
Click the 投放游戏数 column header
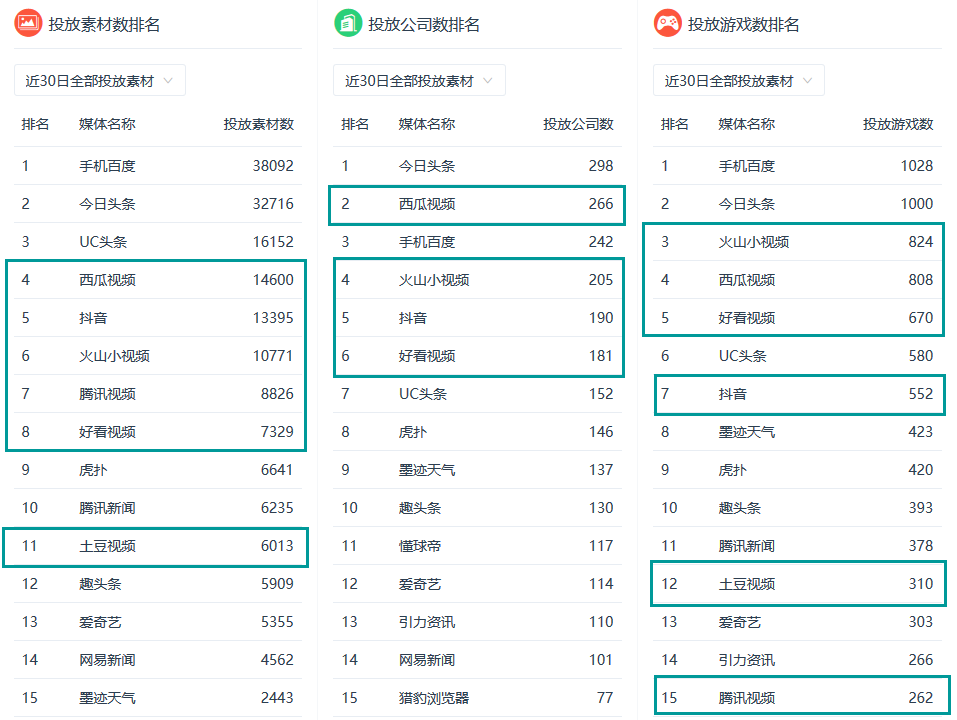(x=898, y=124)
